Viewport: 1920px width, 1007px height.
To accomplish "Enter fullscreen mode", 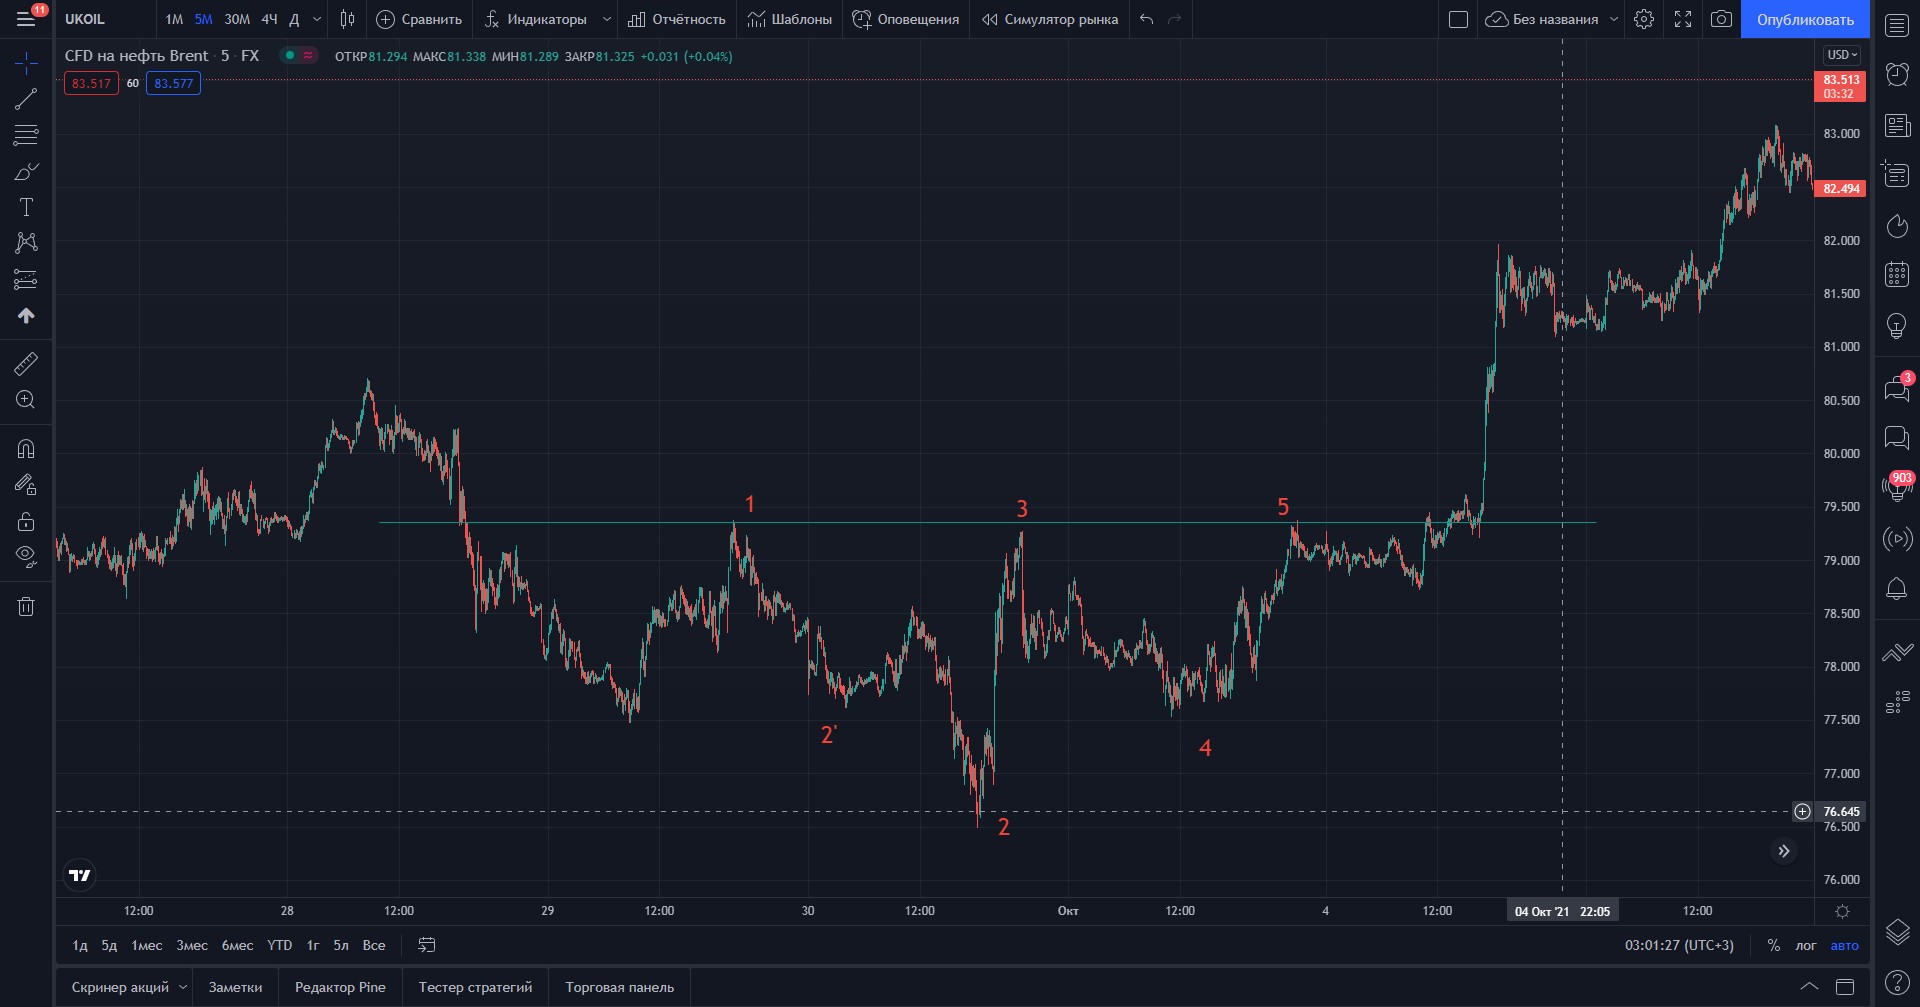I will (1683, 19).
